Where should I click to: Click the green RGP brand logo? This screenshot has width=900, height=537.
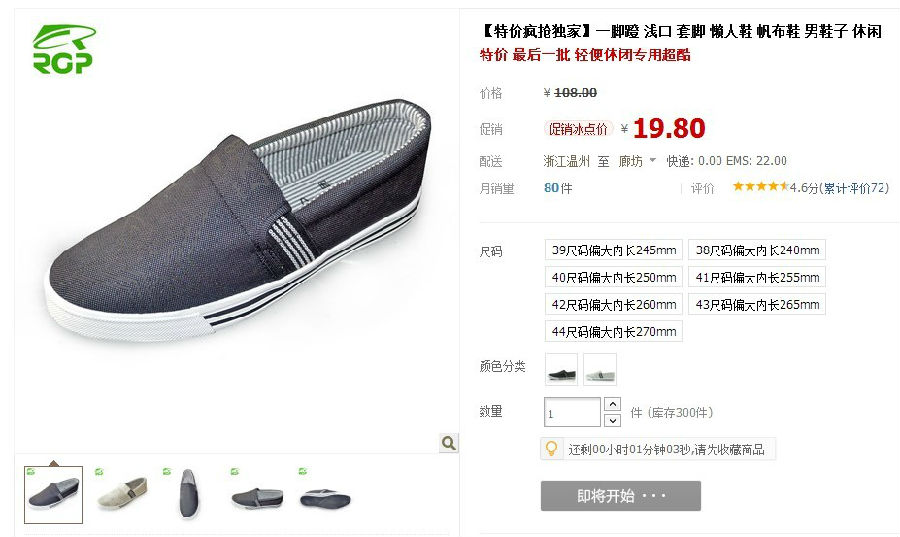[64, 49]
